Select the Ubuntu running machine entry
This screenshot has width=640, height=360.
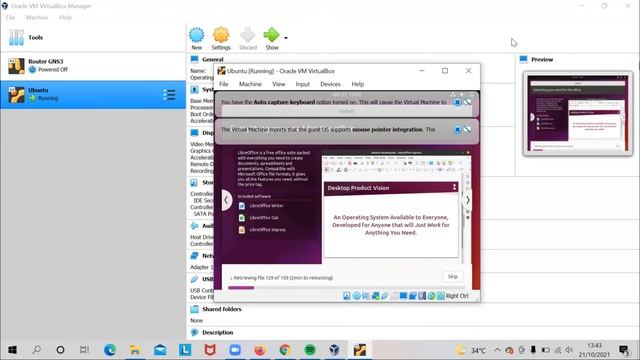[93, 94]
